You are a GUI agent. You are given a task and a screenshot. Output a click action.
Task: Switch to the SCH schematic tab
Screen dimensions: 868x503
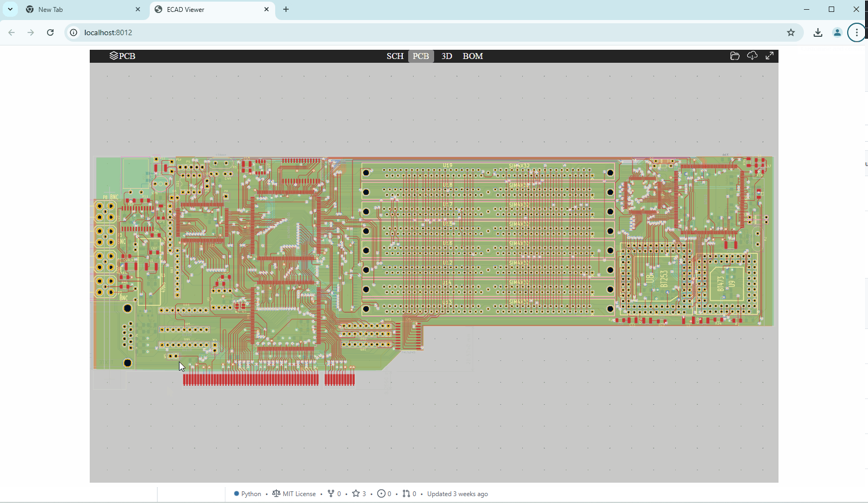pyautogui.click(x=395, y=56)
